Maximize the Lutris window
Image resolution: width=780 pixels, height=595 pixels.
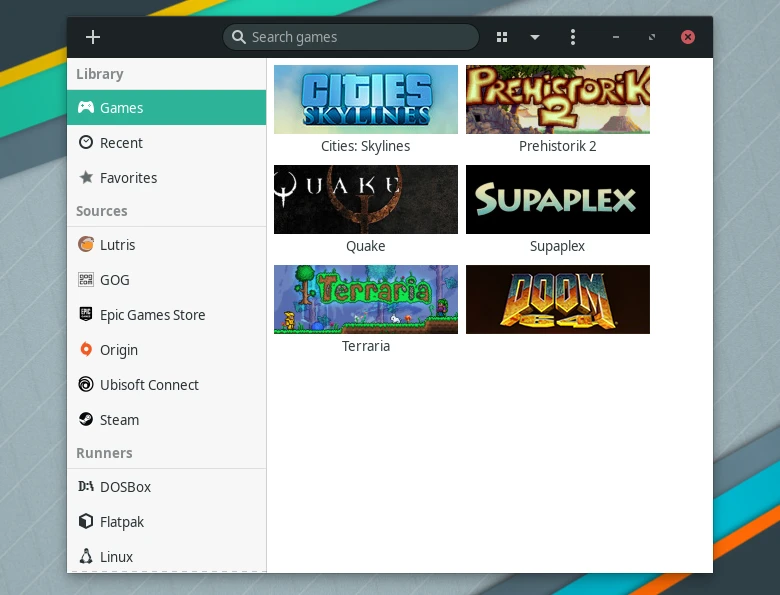[652, 37]
